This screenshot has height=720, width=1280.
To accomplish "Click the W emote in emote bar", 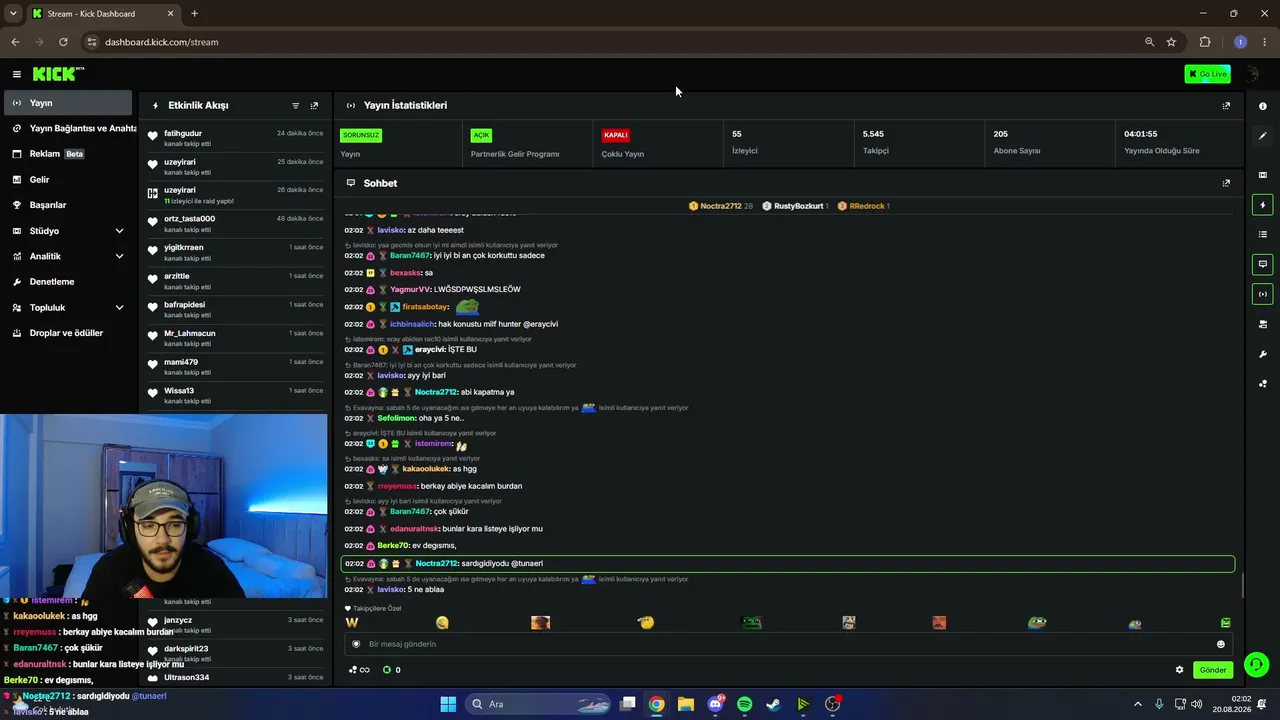I will (352, 623).
